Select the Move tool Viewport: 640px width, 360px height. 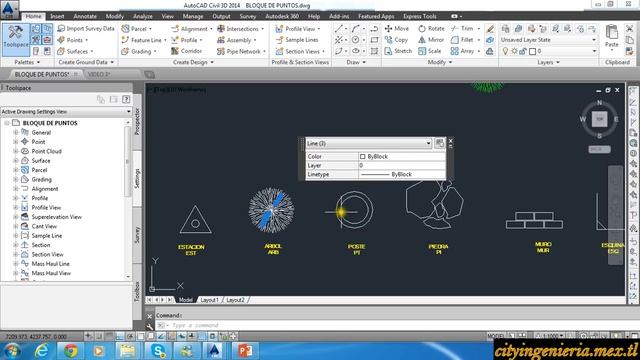pyautogui.click(x=397, y=29)
